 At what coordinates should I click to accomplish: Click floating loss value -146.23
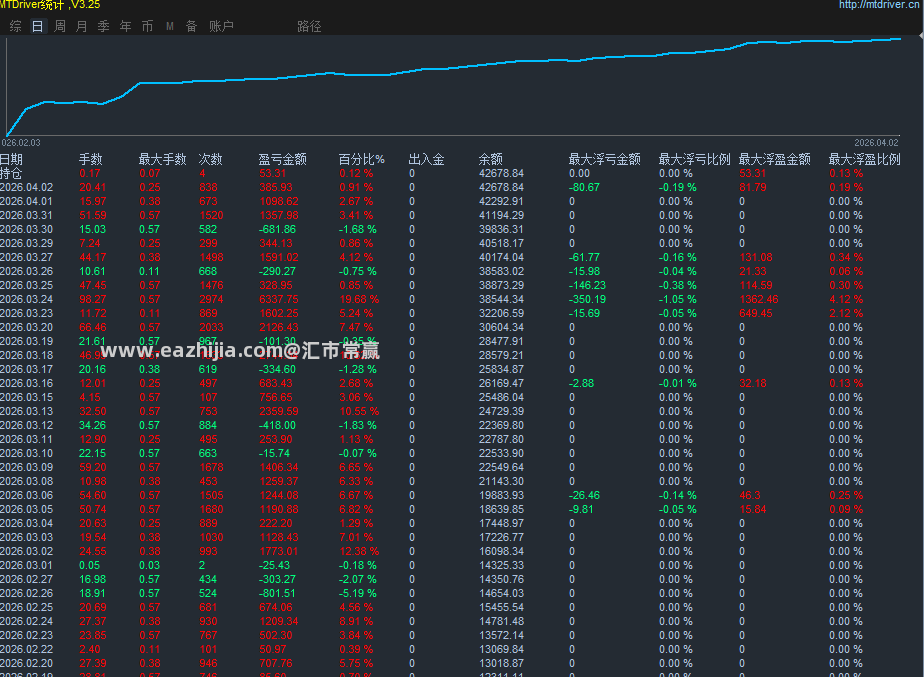588,285
